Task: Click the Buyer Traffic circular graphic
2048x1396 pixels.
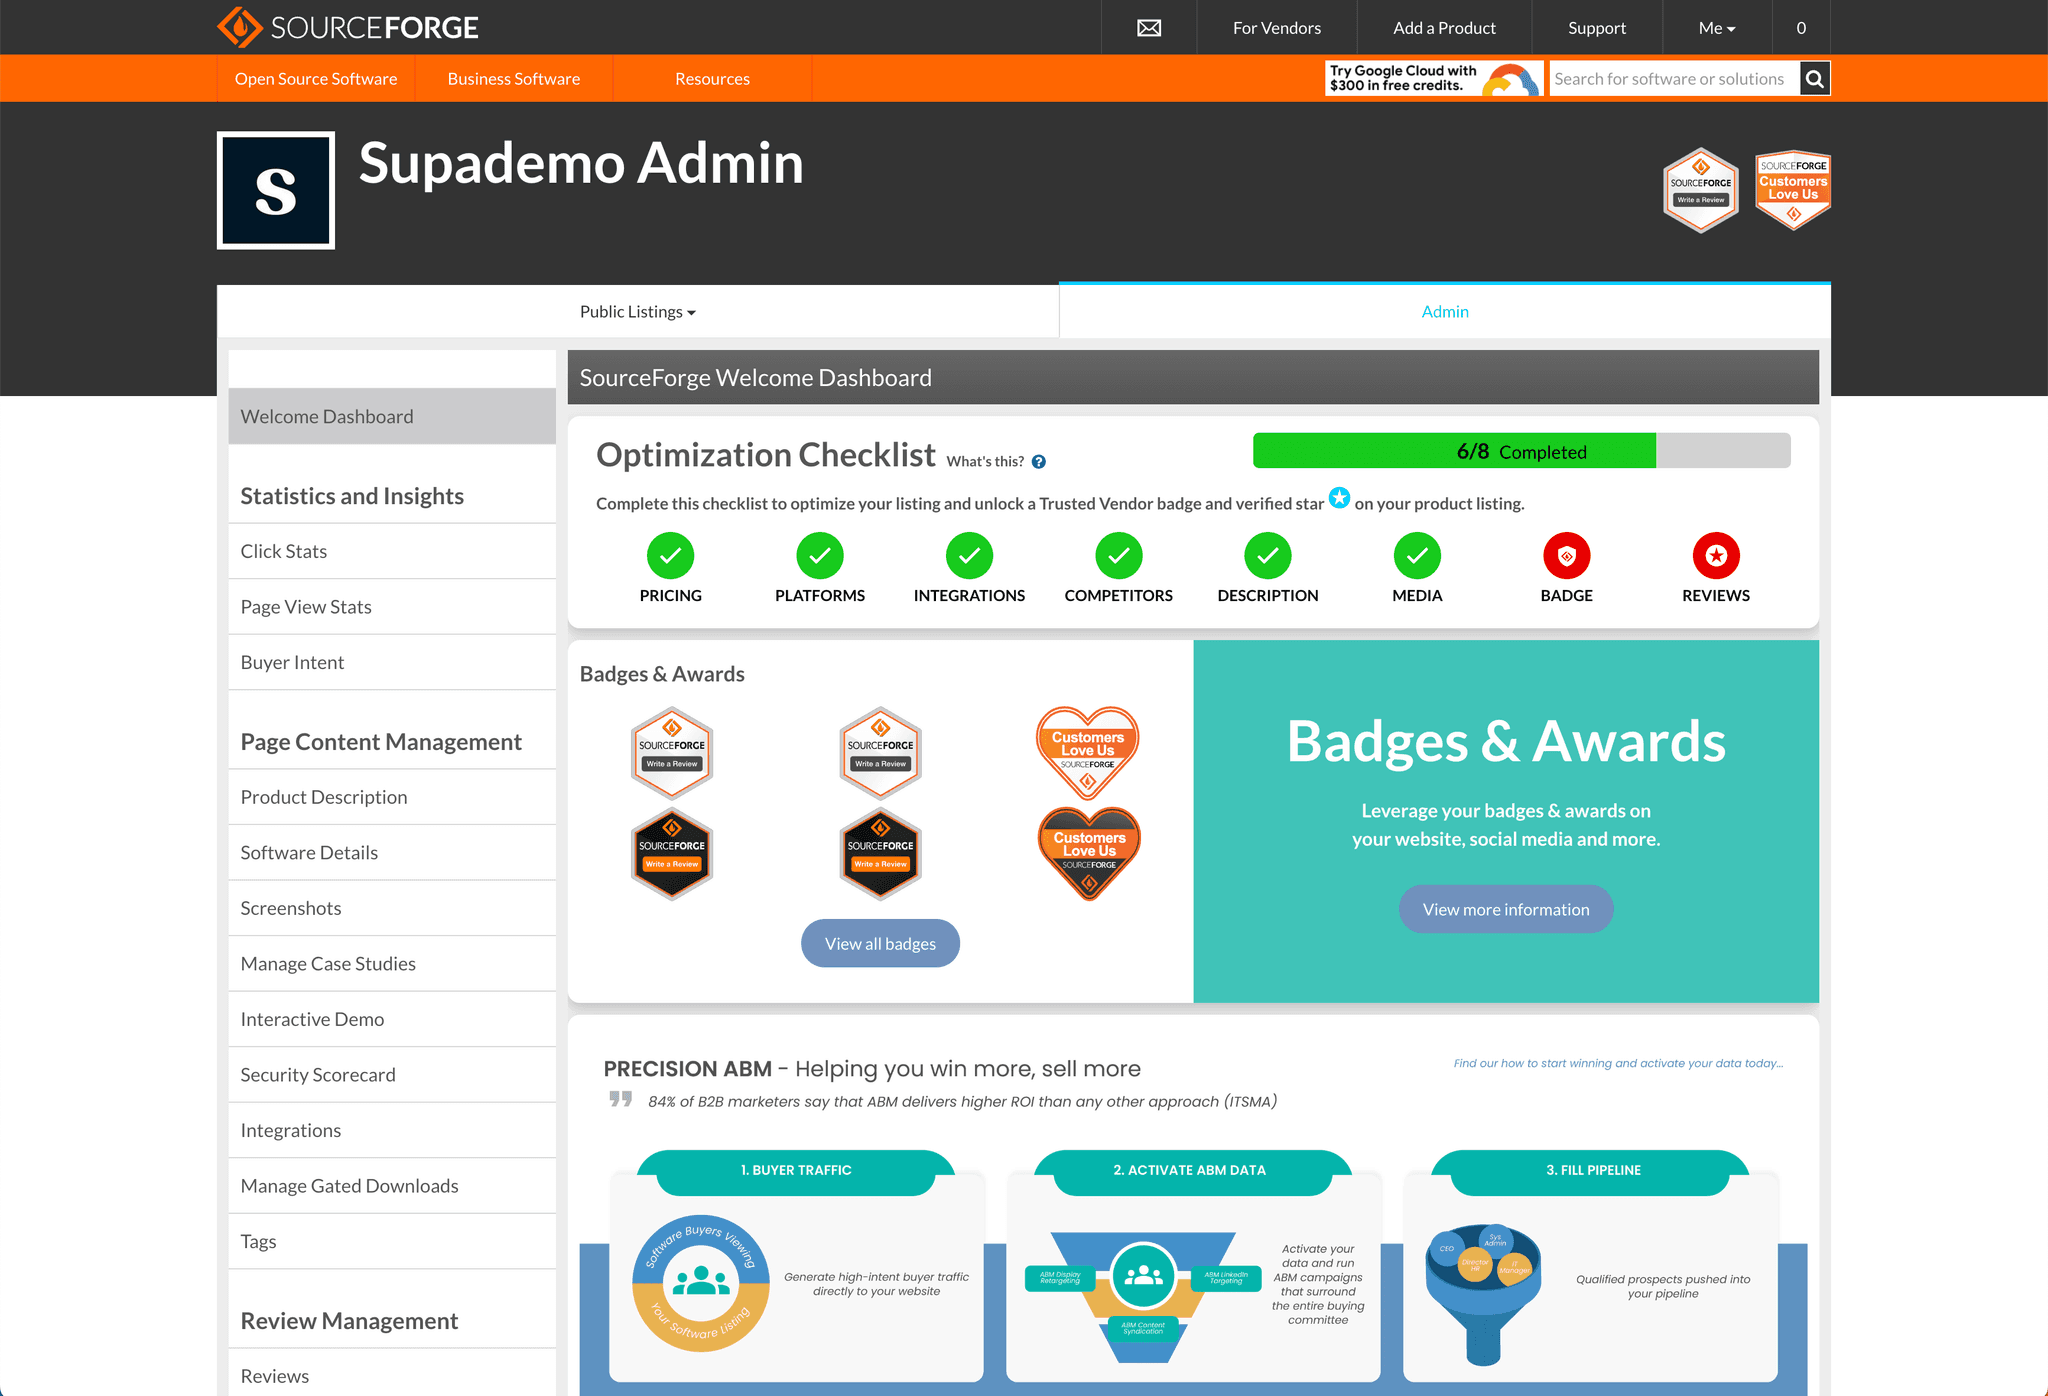Action: (x=701, y=1283)
